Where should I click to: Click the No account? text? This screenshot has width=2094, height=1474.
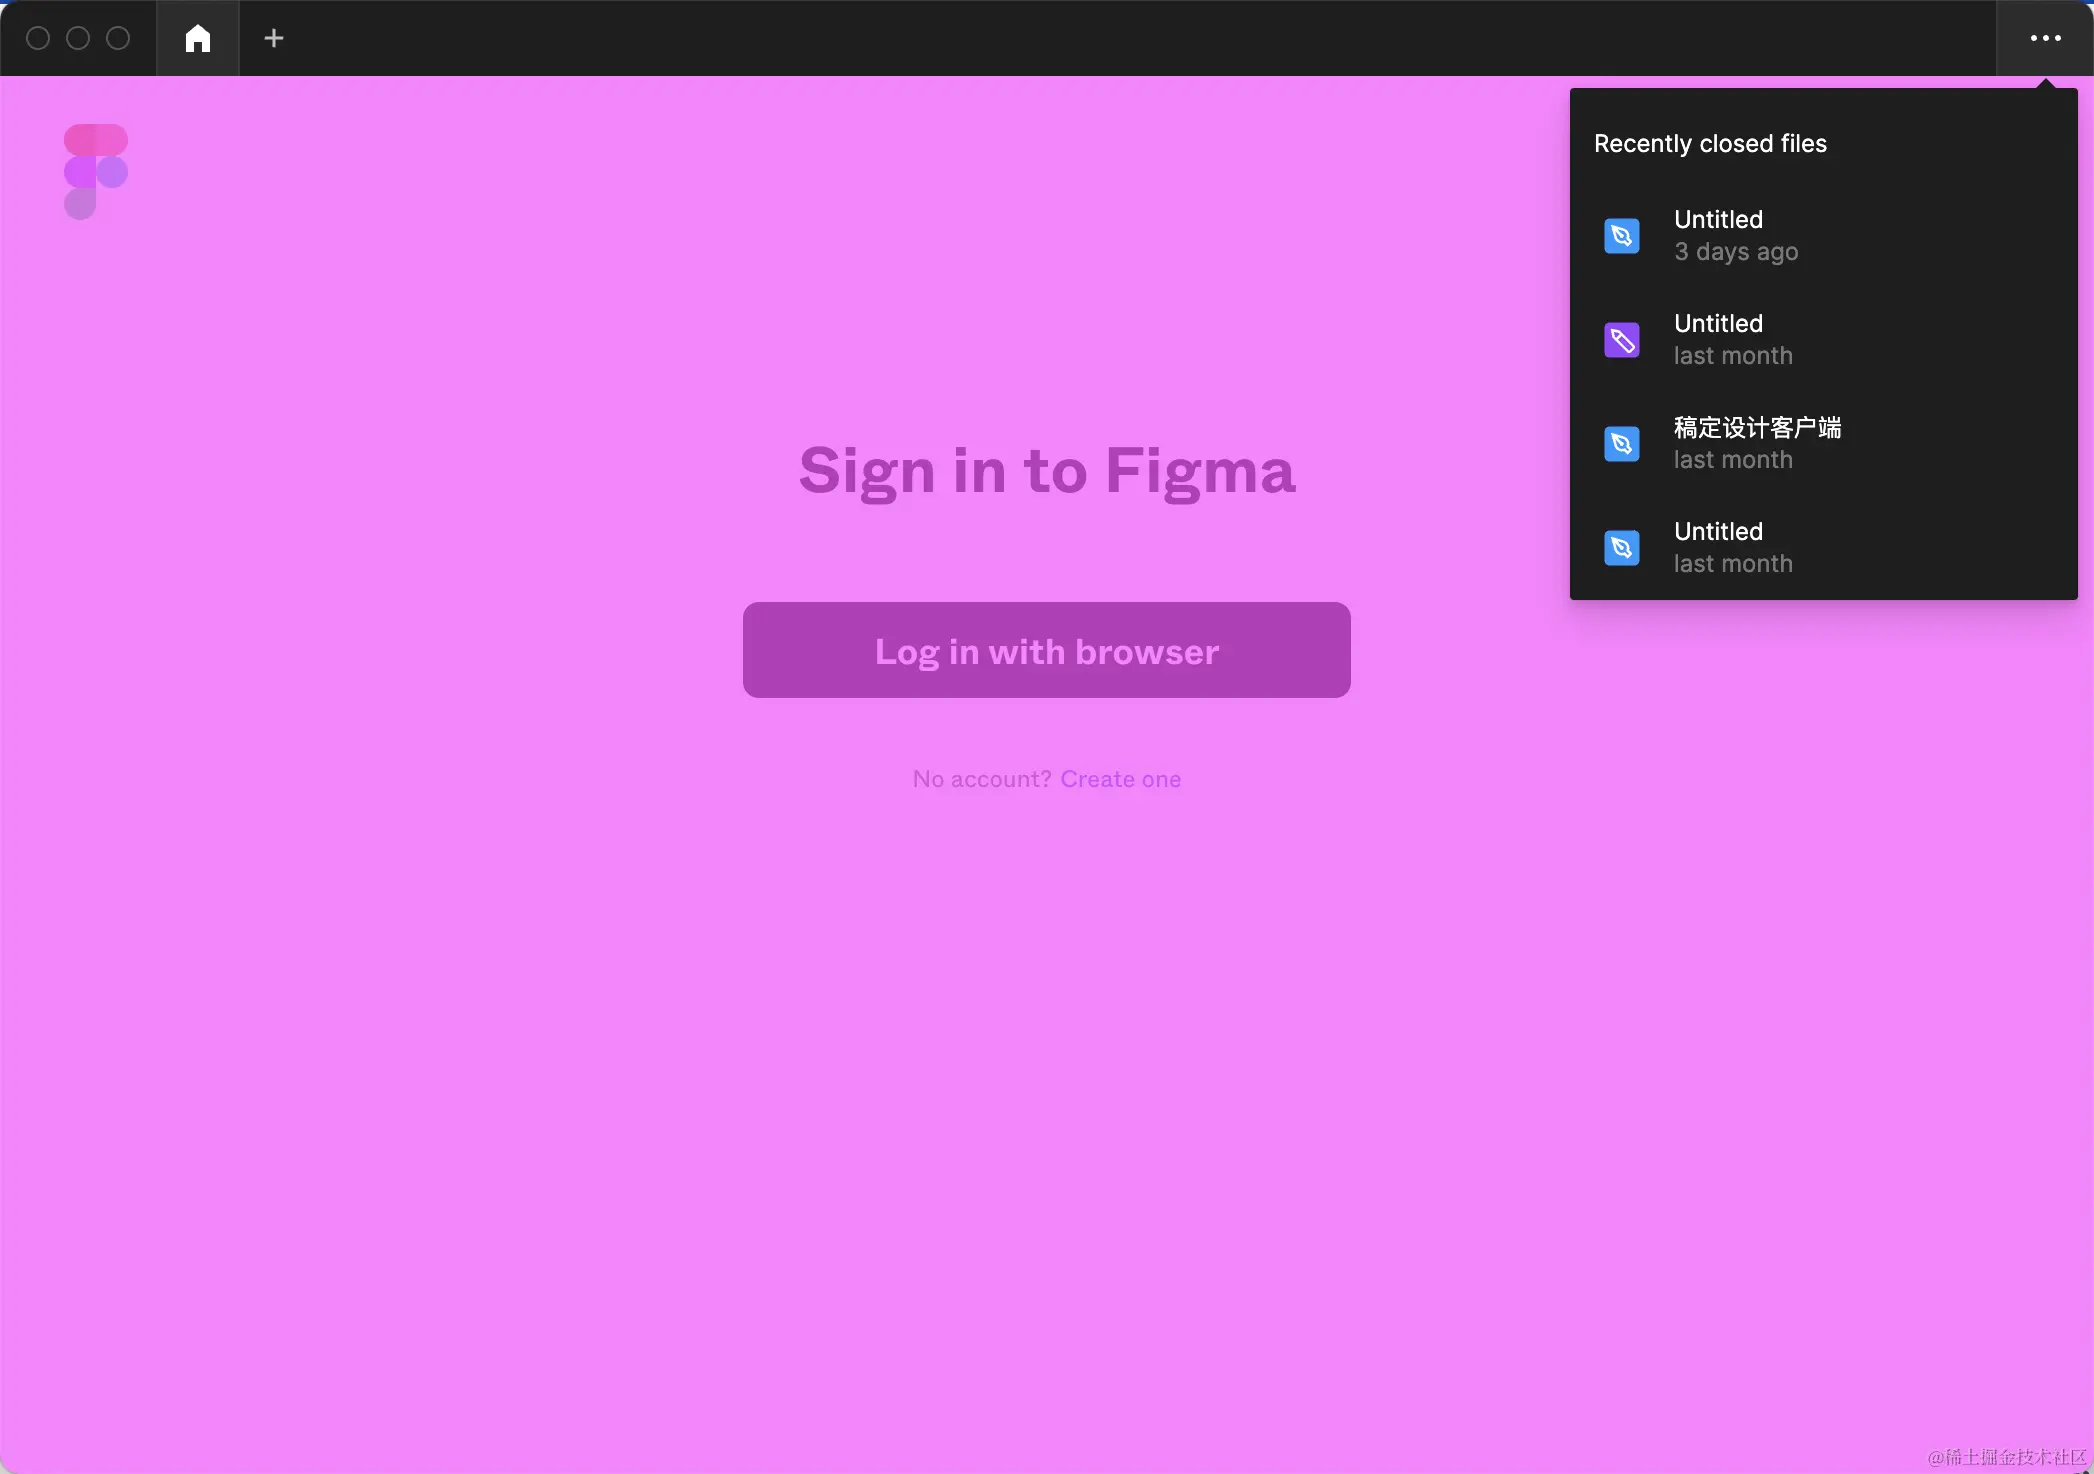[x=981, y=779]
